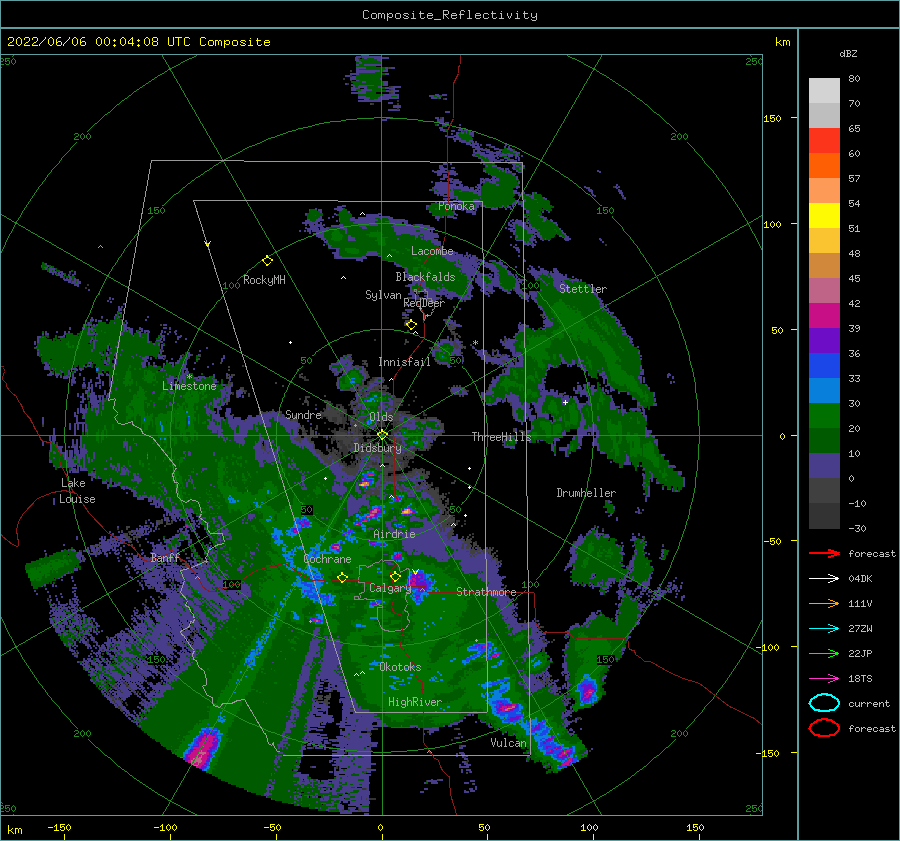
Task: Click the Airdrie town label
Action: click(x=394, y=534)
